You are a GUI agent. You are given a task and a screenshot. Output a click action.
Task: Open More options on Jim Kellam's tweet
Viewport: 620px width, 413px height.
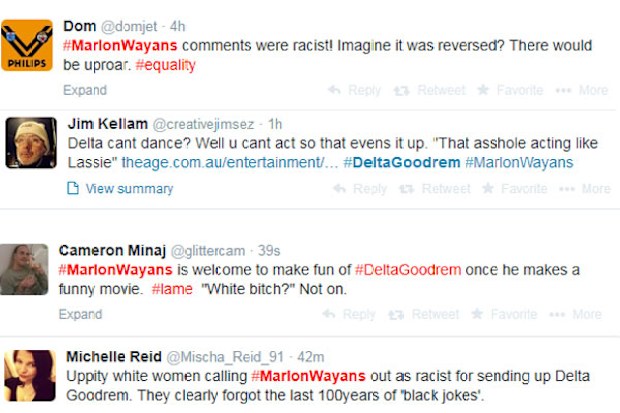coord(585,189)
